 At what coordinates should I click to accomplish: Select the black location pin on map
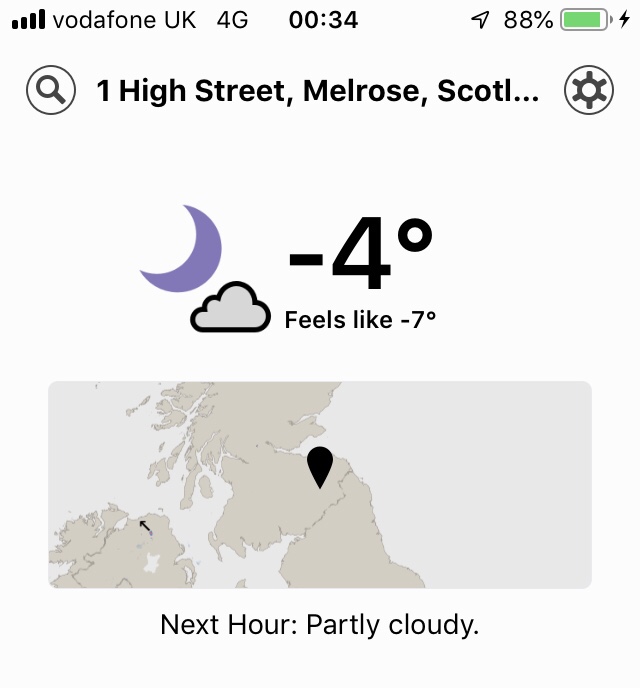(319, 466)
